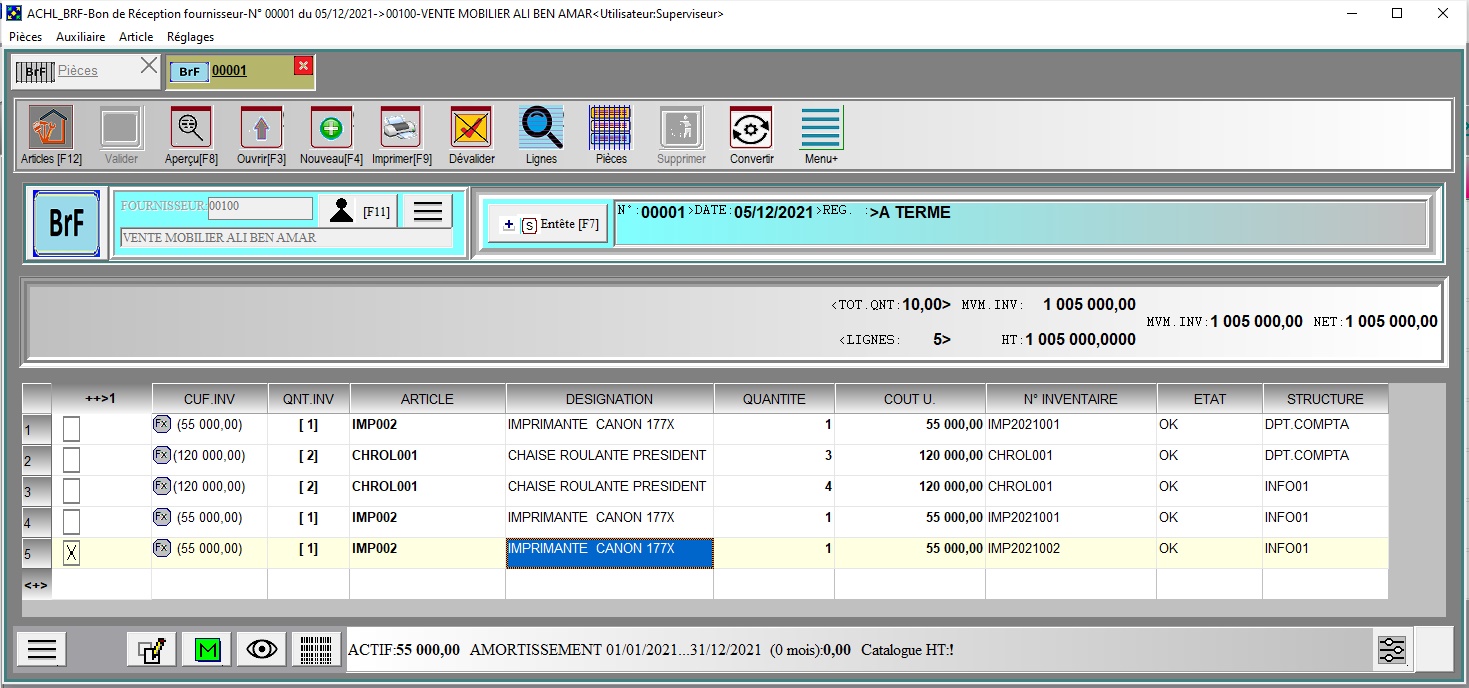Open the Lignes magnifier search icon
The width and height of the screenshot is (1469, 688).
[x=541, y=129]
